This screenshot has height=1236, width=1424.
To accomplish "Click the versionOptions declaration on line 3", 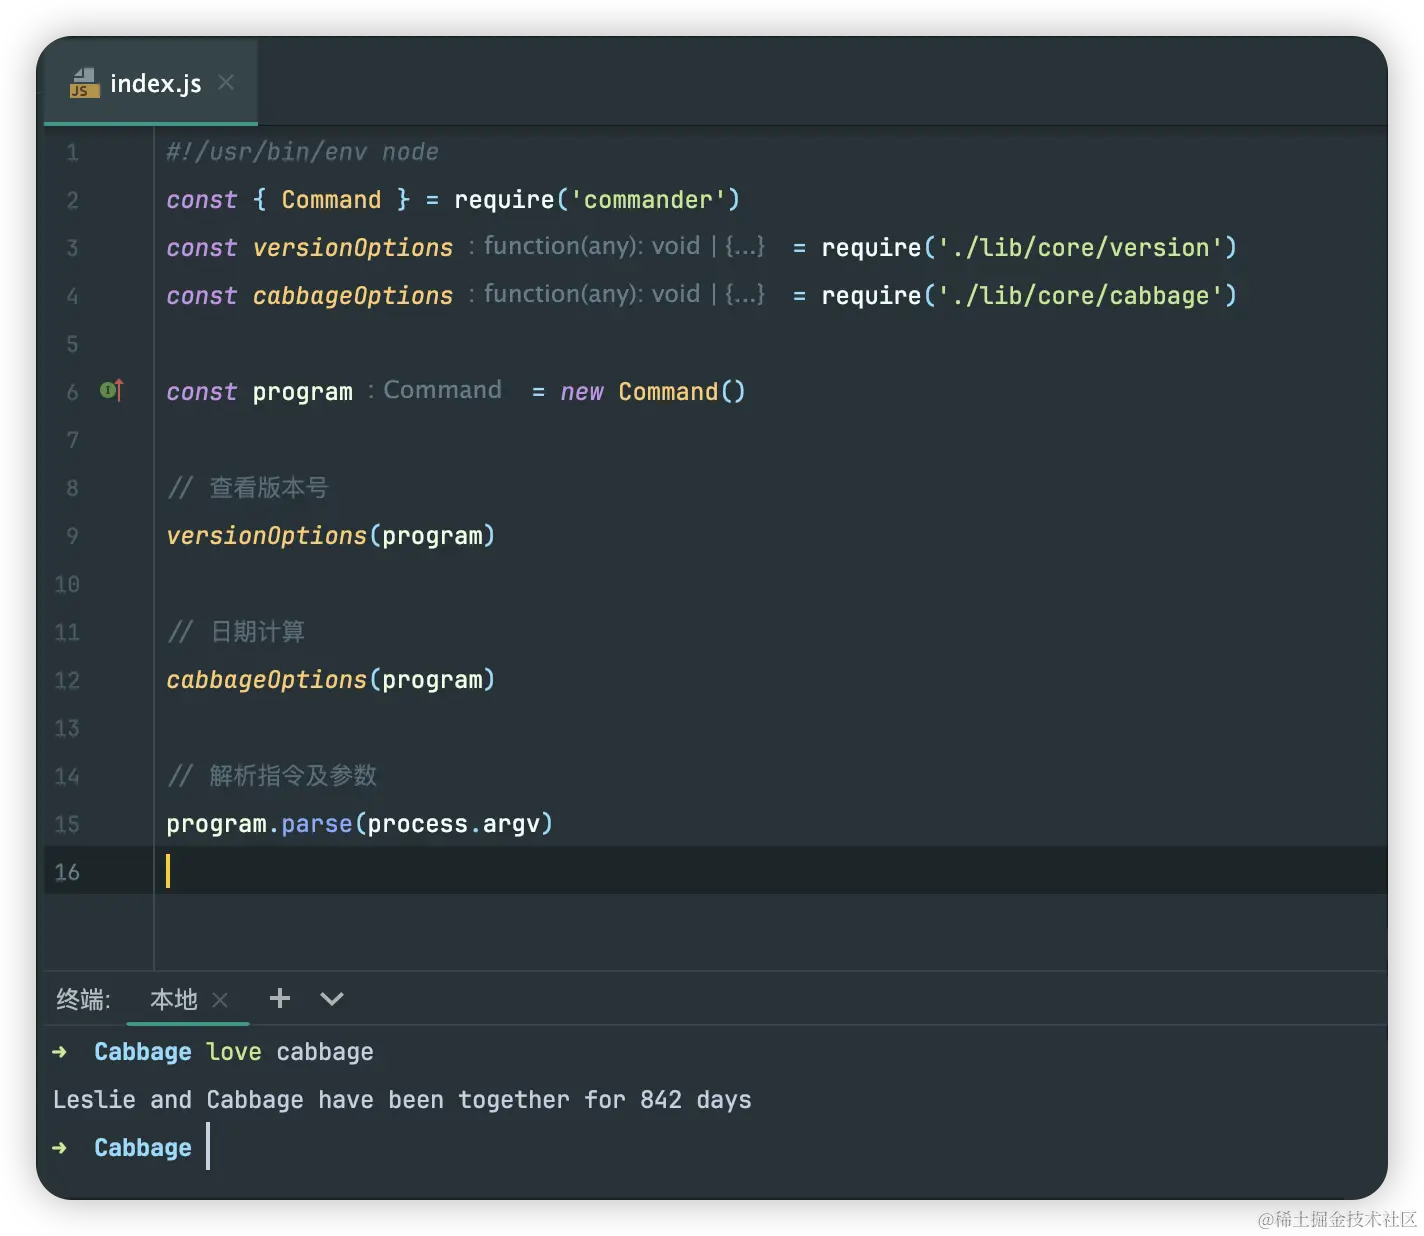I will pyautogui.click(x=353, y=248).
